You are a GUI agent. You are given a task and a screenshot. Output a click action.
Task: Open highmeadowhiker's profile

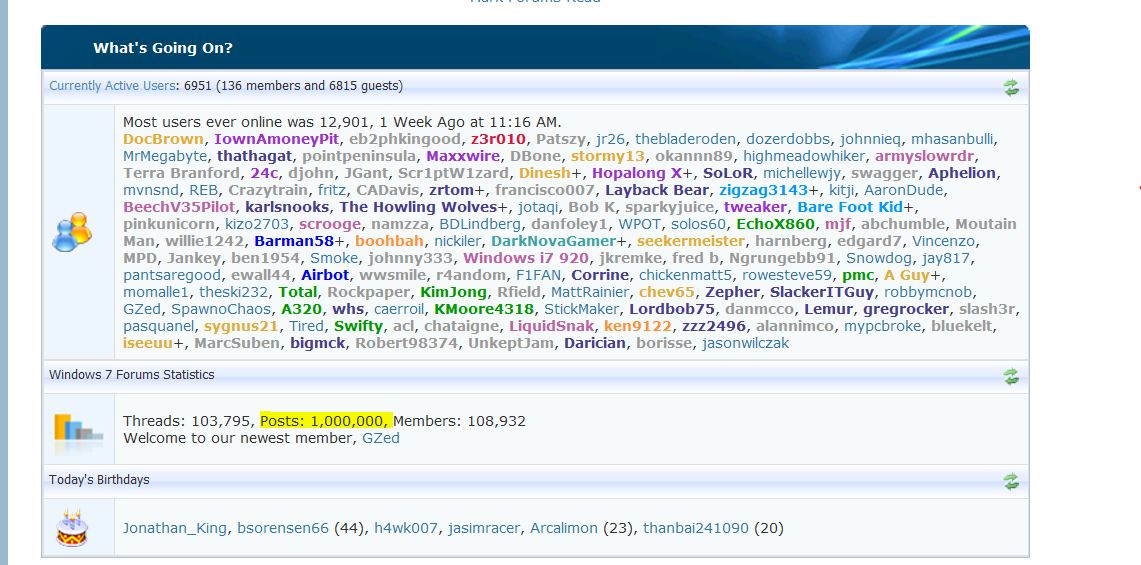click(804, 156)
